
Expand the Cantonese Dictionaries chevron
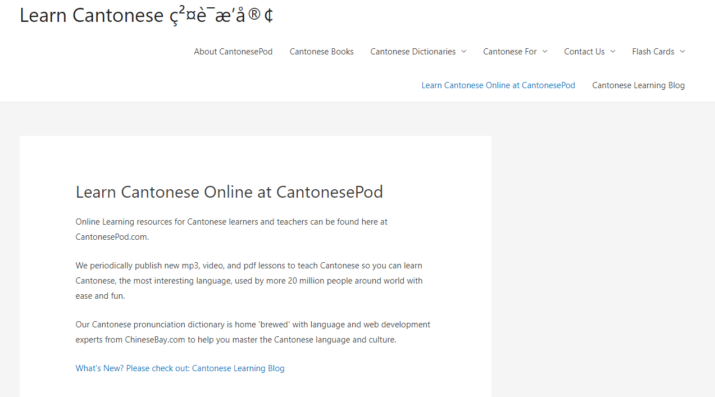[464, 52]
